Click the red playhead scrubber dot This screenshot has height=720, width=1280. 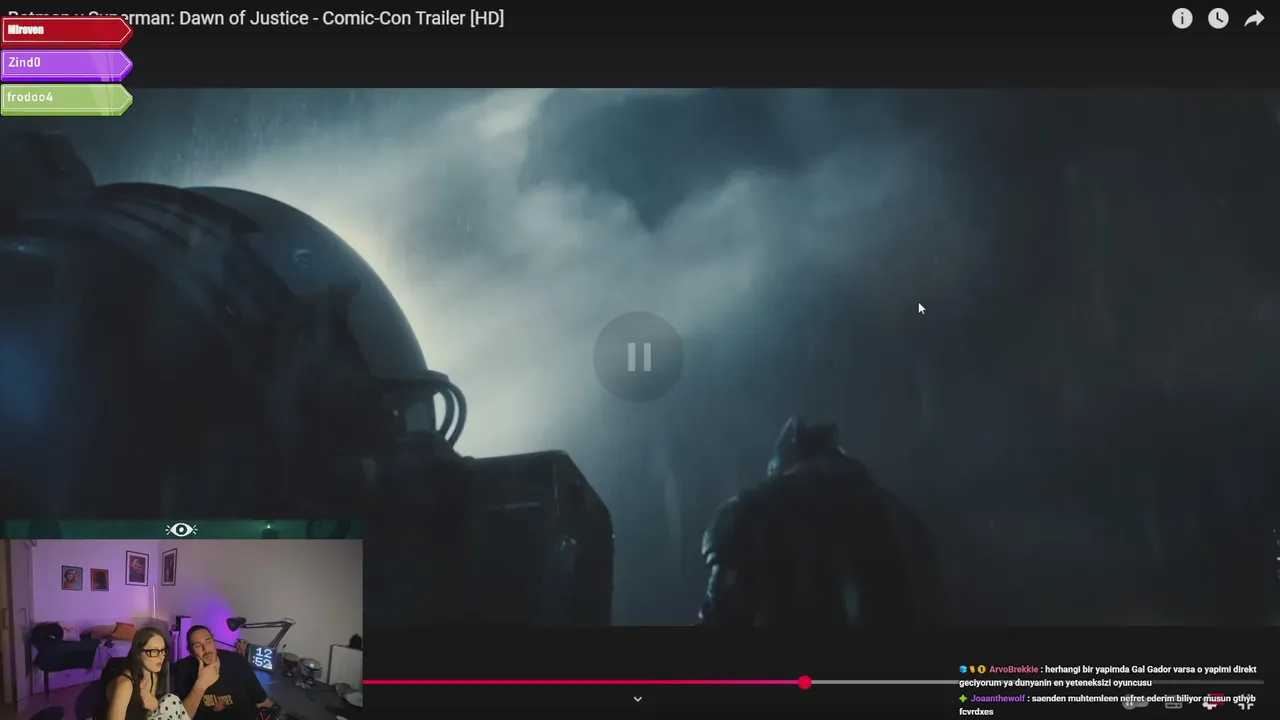point(805,682)
